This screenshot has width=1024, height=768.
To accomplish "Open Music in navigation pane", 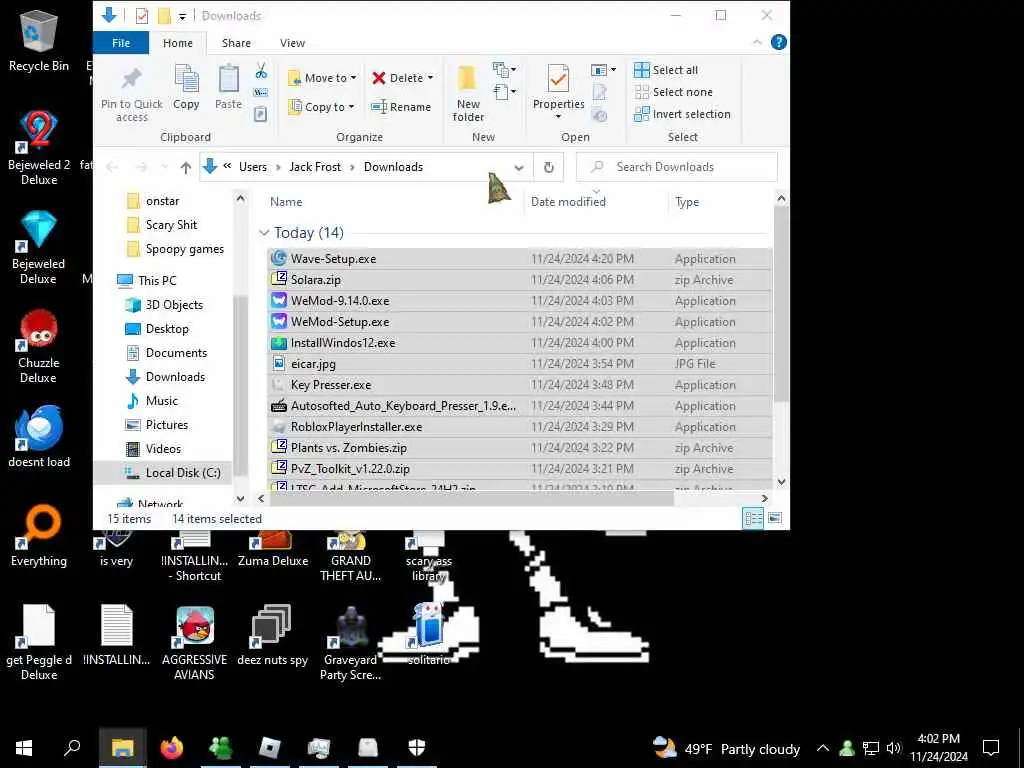I will 161,400.
